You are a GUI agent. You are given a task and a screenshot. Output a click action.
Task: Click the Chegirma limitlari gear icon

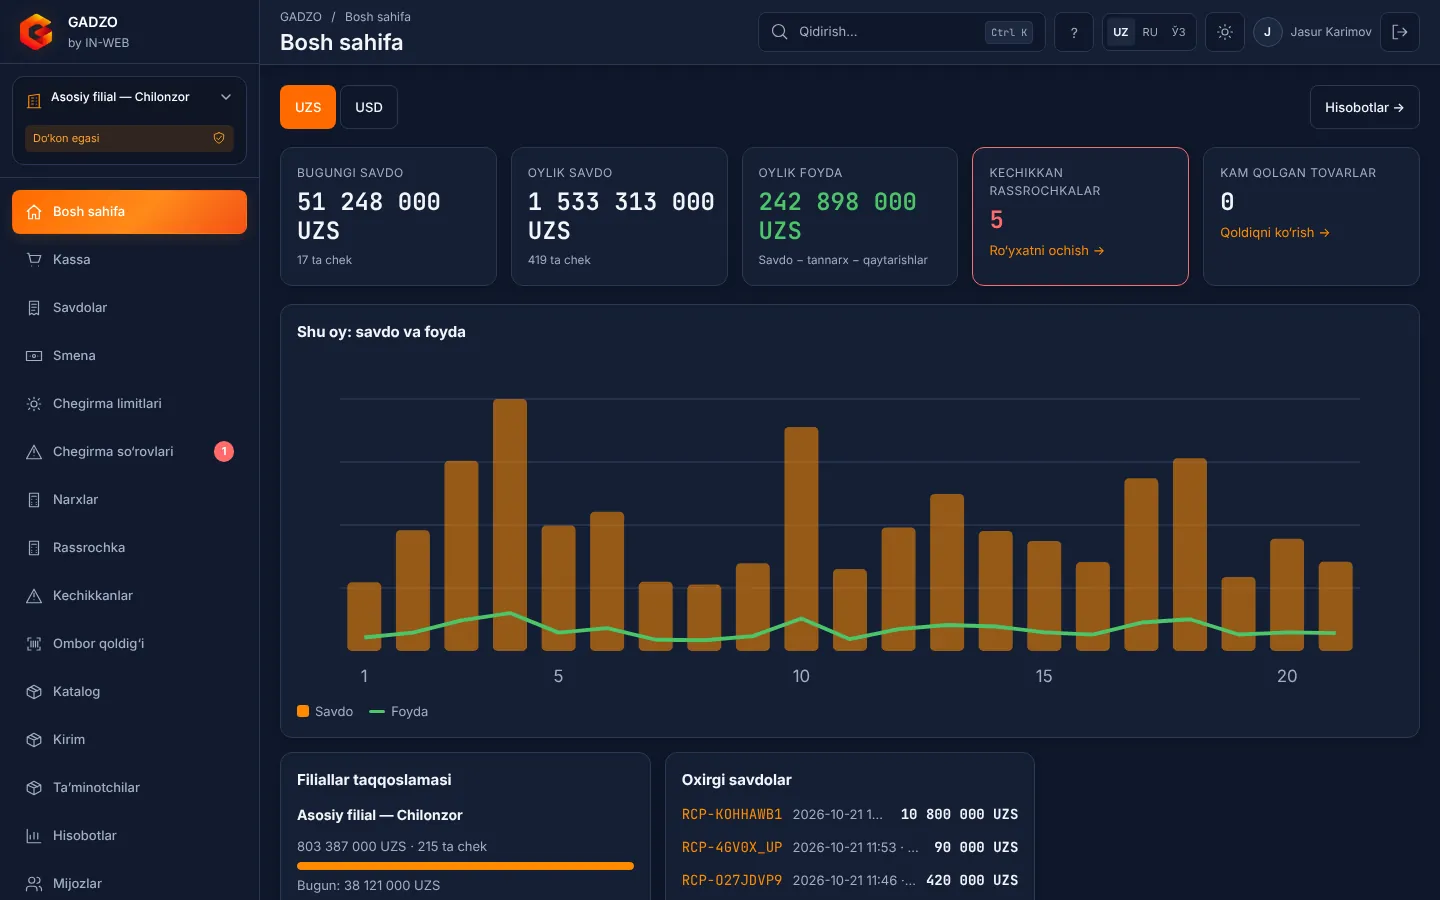(x=34, y=404)
